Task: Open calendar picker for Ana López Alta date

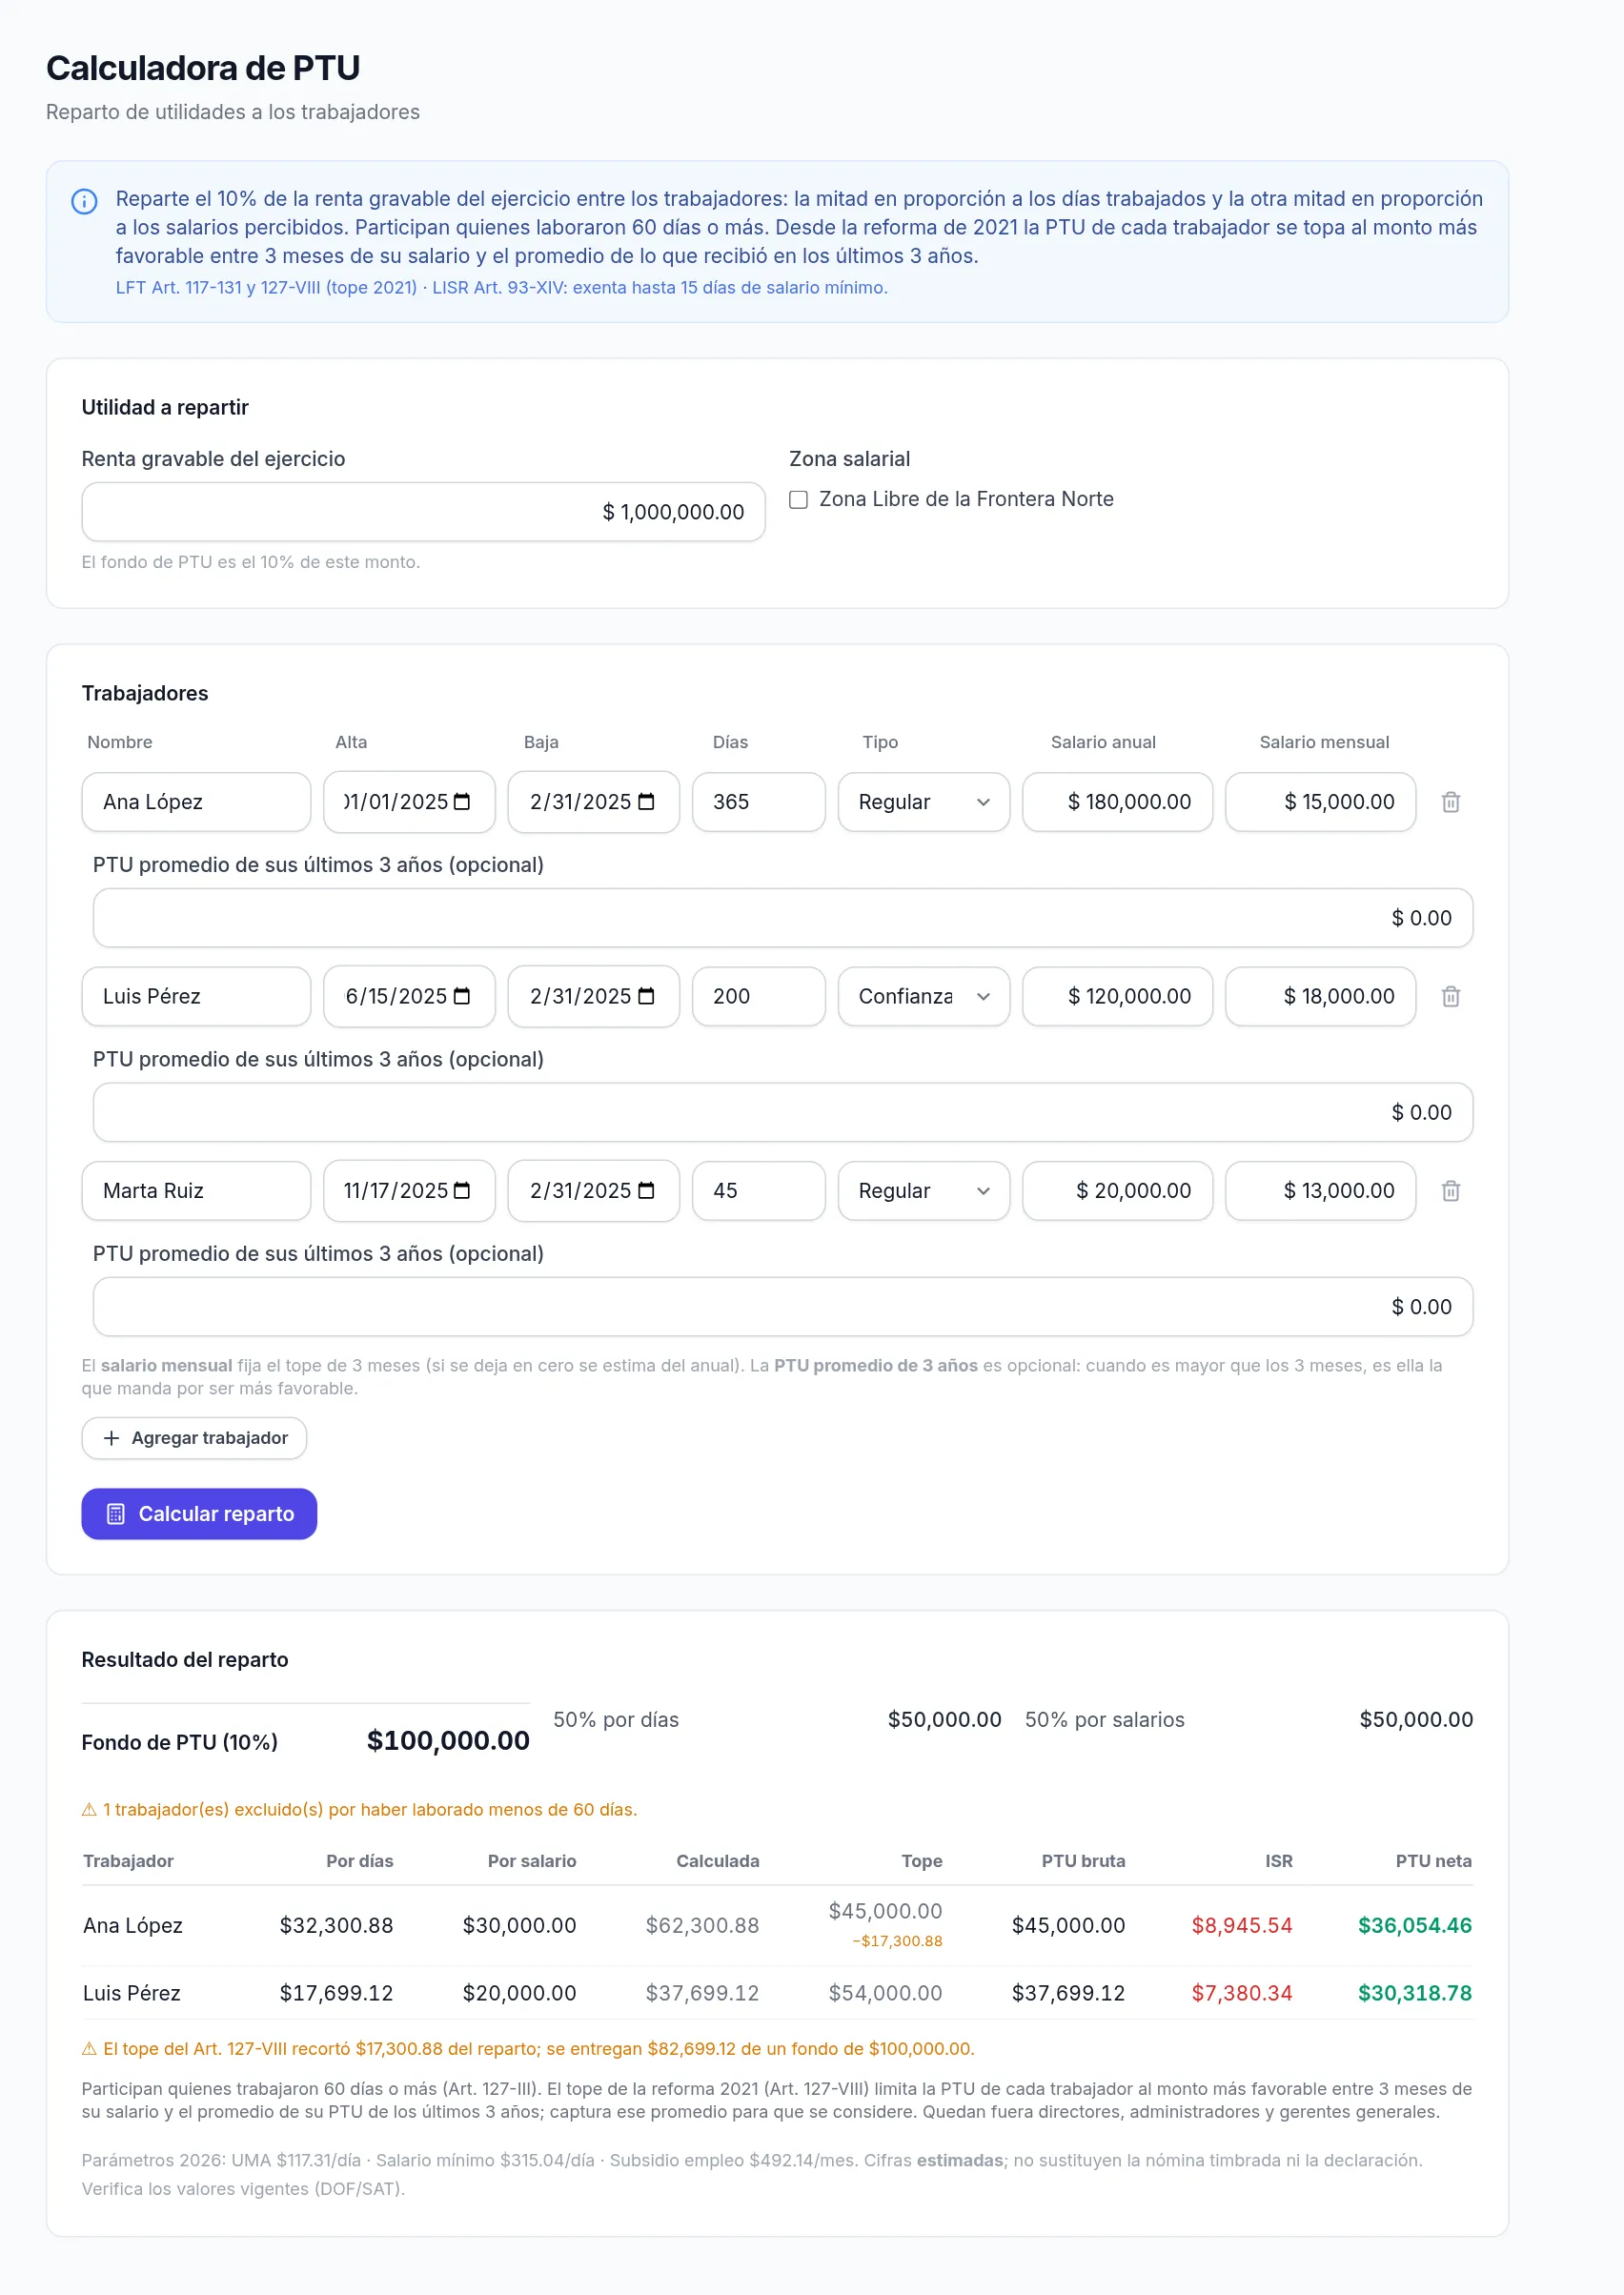Action: [x=462, y=802]
